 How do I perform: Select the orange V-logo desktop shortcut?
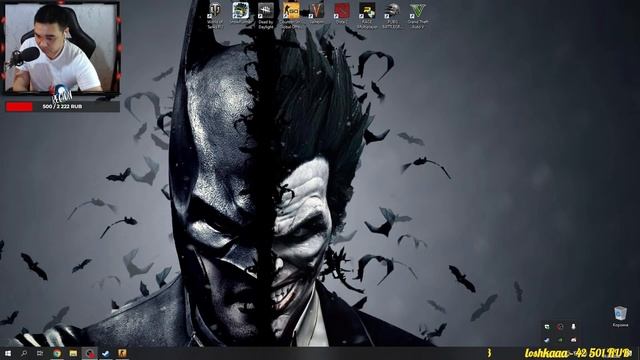point(316,13)
